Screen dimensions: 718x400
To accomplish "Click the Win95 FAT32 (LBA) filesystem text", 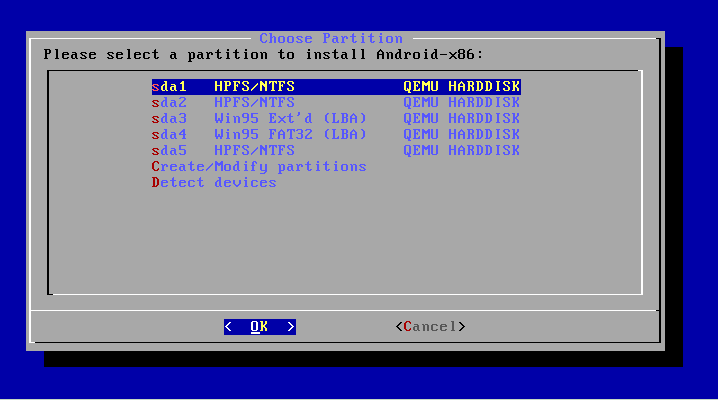I will click(290, 135).
